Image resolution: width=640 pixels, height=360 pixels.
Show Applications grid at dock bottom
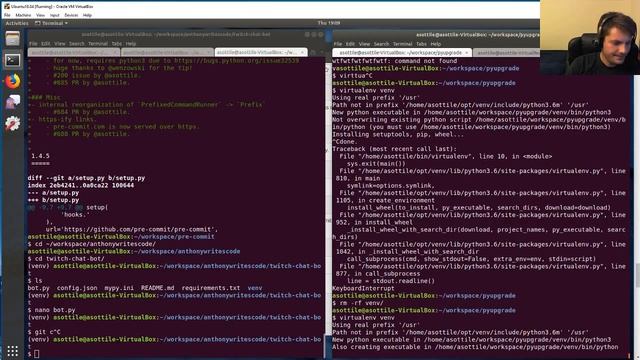pyautogui.click(x=13, y=351)
